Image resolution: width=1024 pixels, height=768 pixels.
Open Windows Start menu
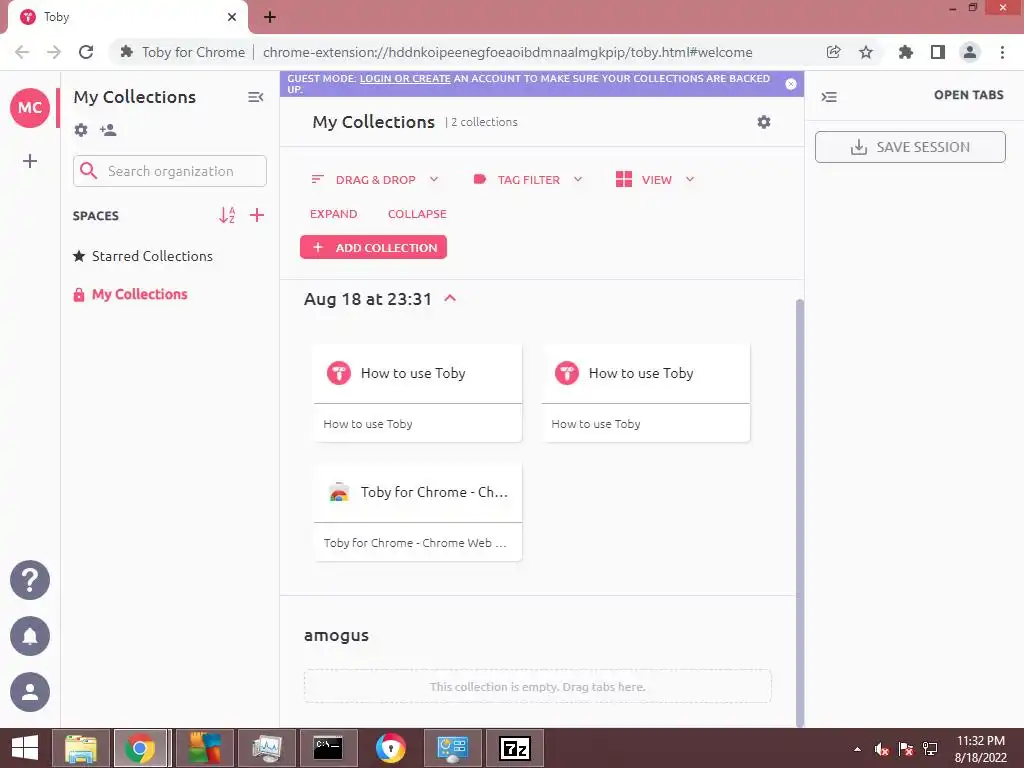pyautogui.click(x=25, y=748)
